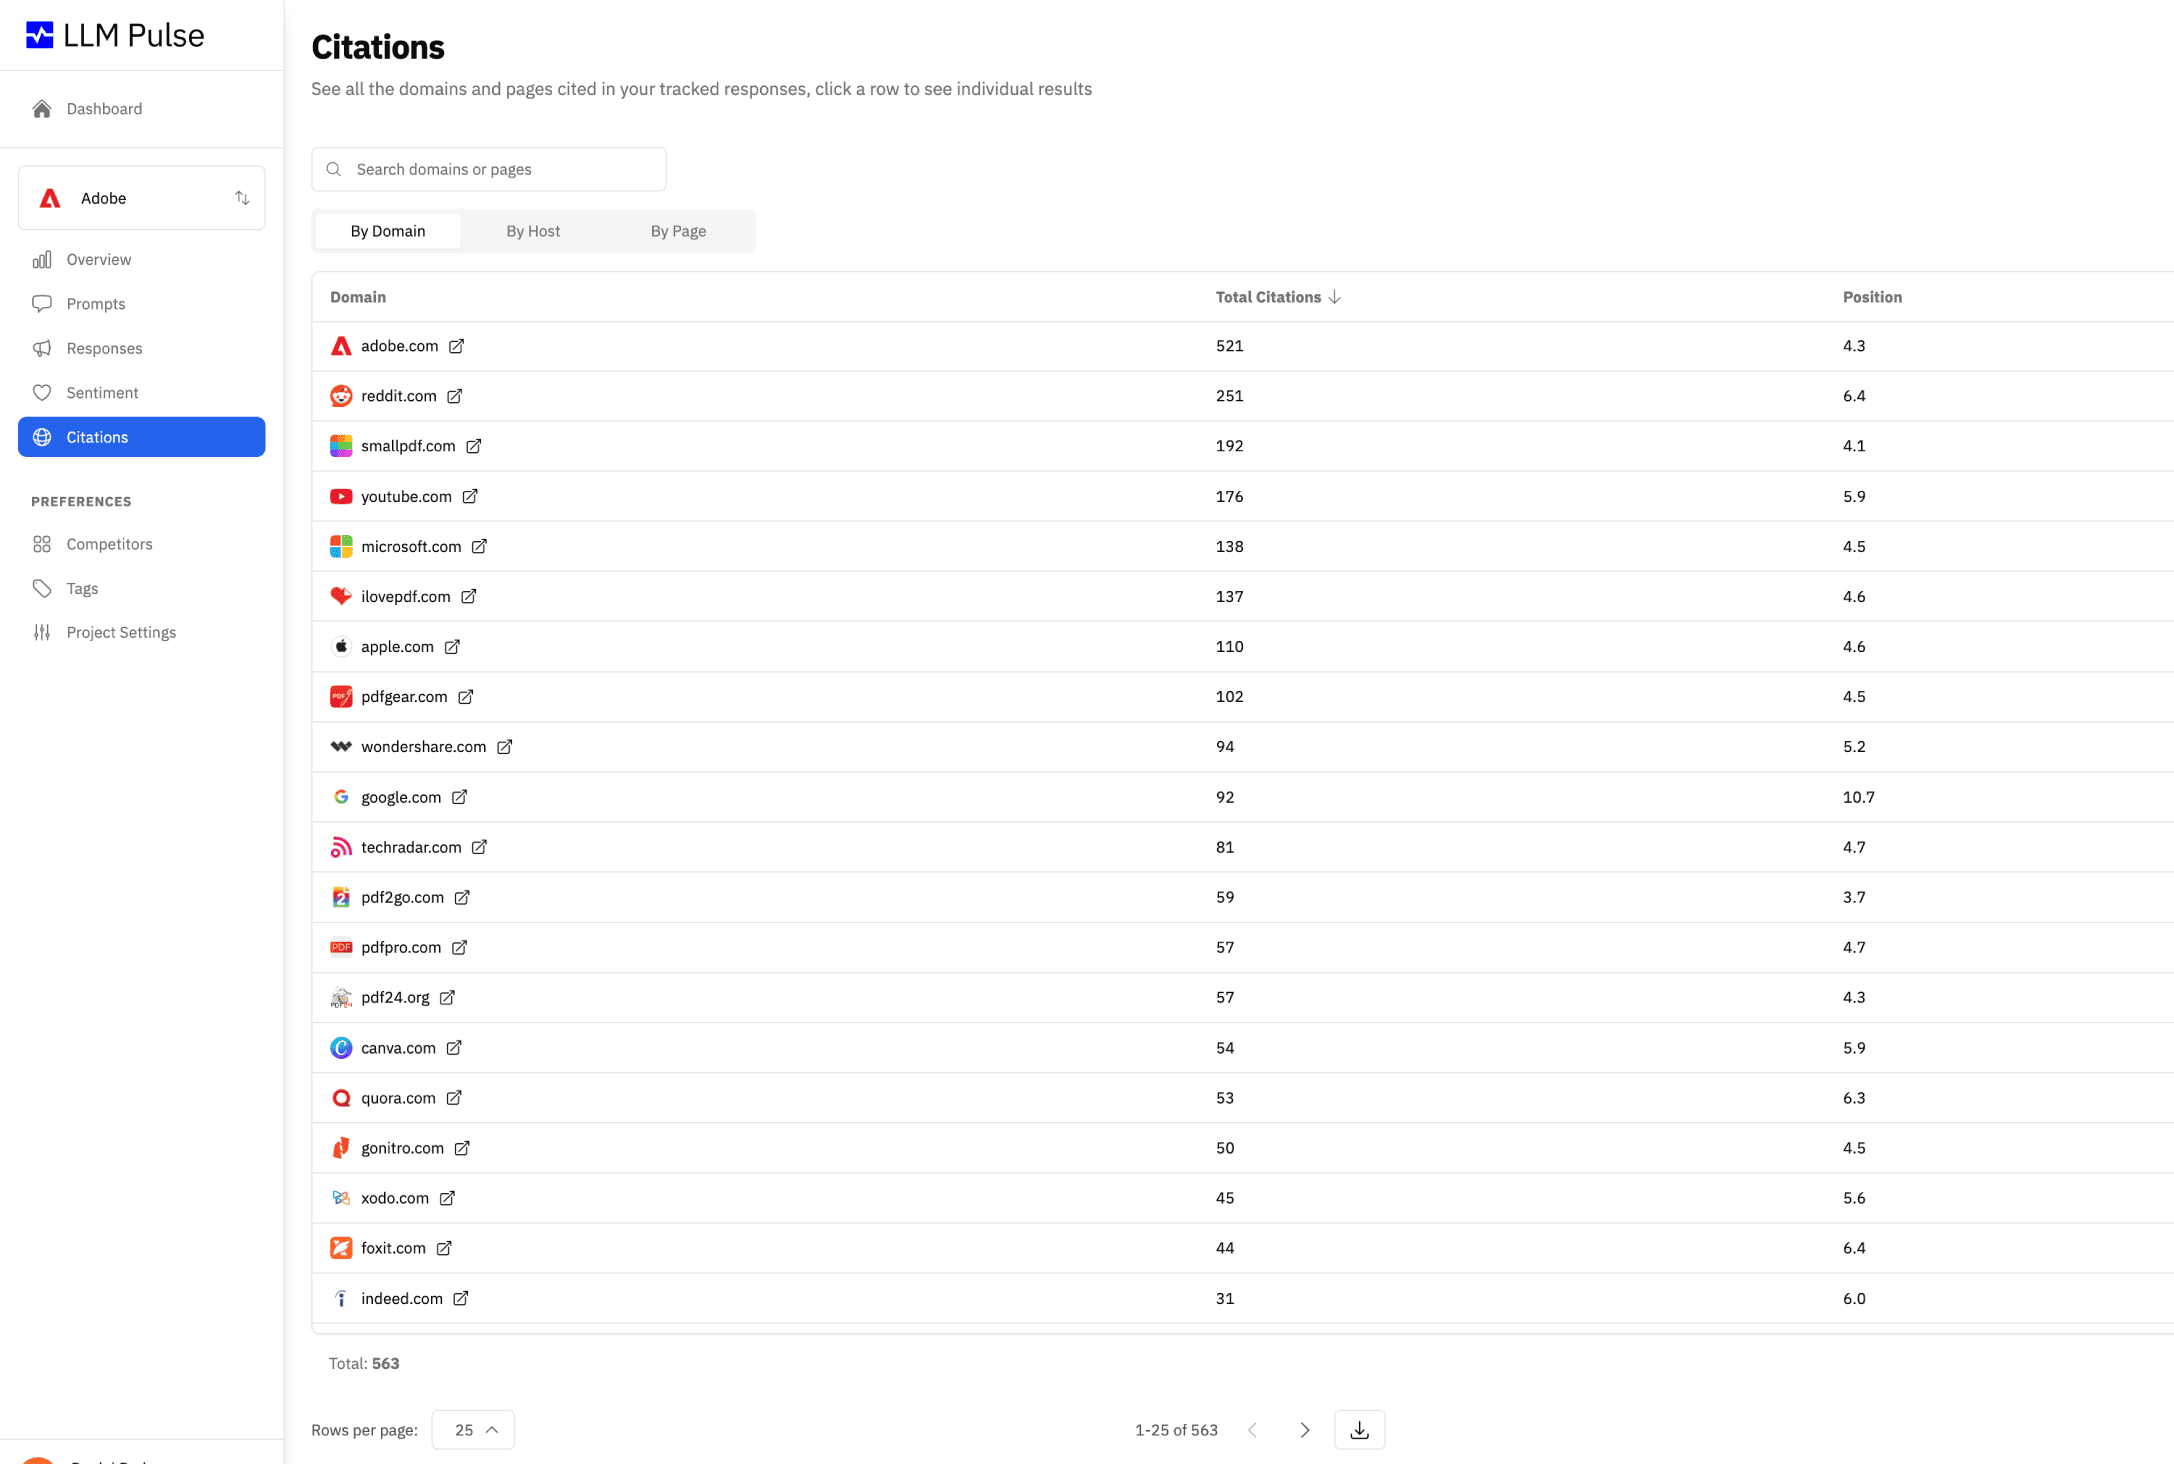2174x1464 pixels.
Task: Open wondershare.com external link icon
Action: pyautogui.click(x=505, y=747)
